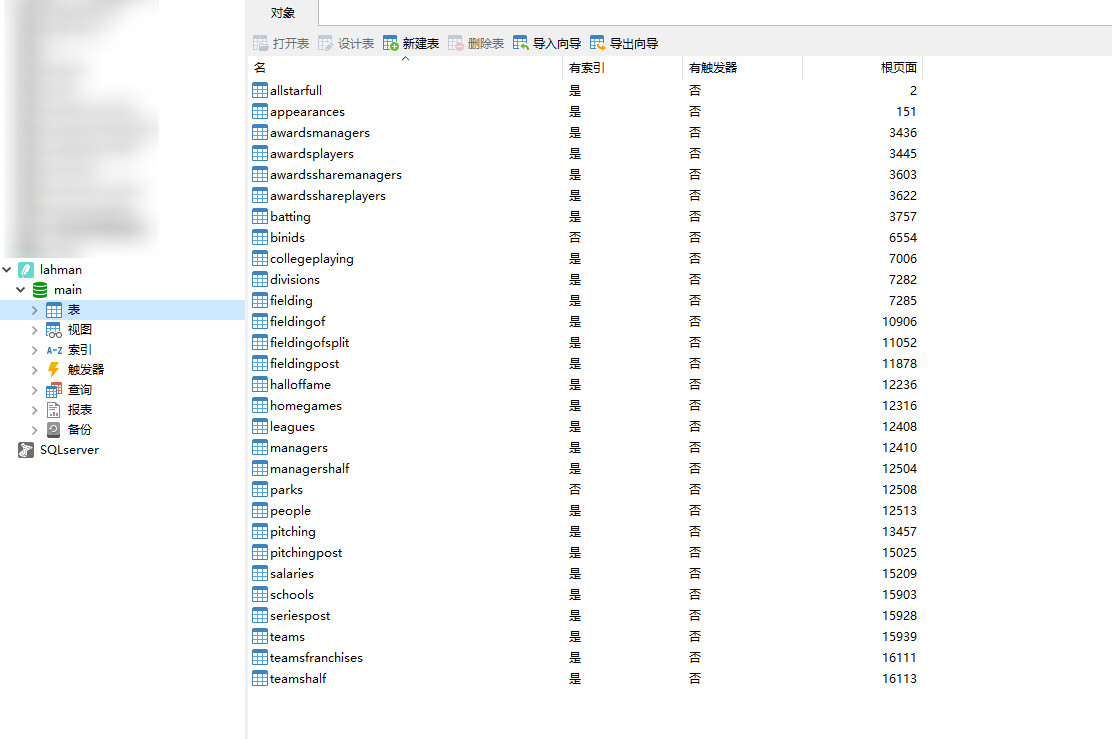This screenshot has height=739, width=1112.
Task: Select the parks table name
Action: (x=287, y=489)
